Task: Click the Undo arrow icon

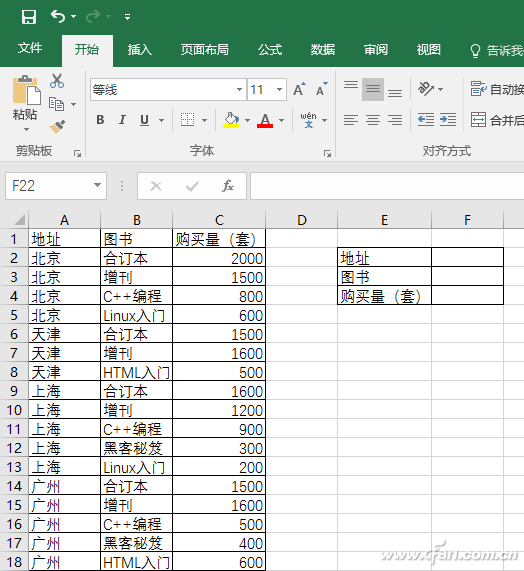Action: coord(58,16)
